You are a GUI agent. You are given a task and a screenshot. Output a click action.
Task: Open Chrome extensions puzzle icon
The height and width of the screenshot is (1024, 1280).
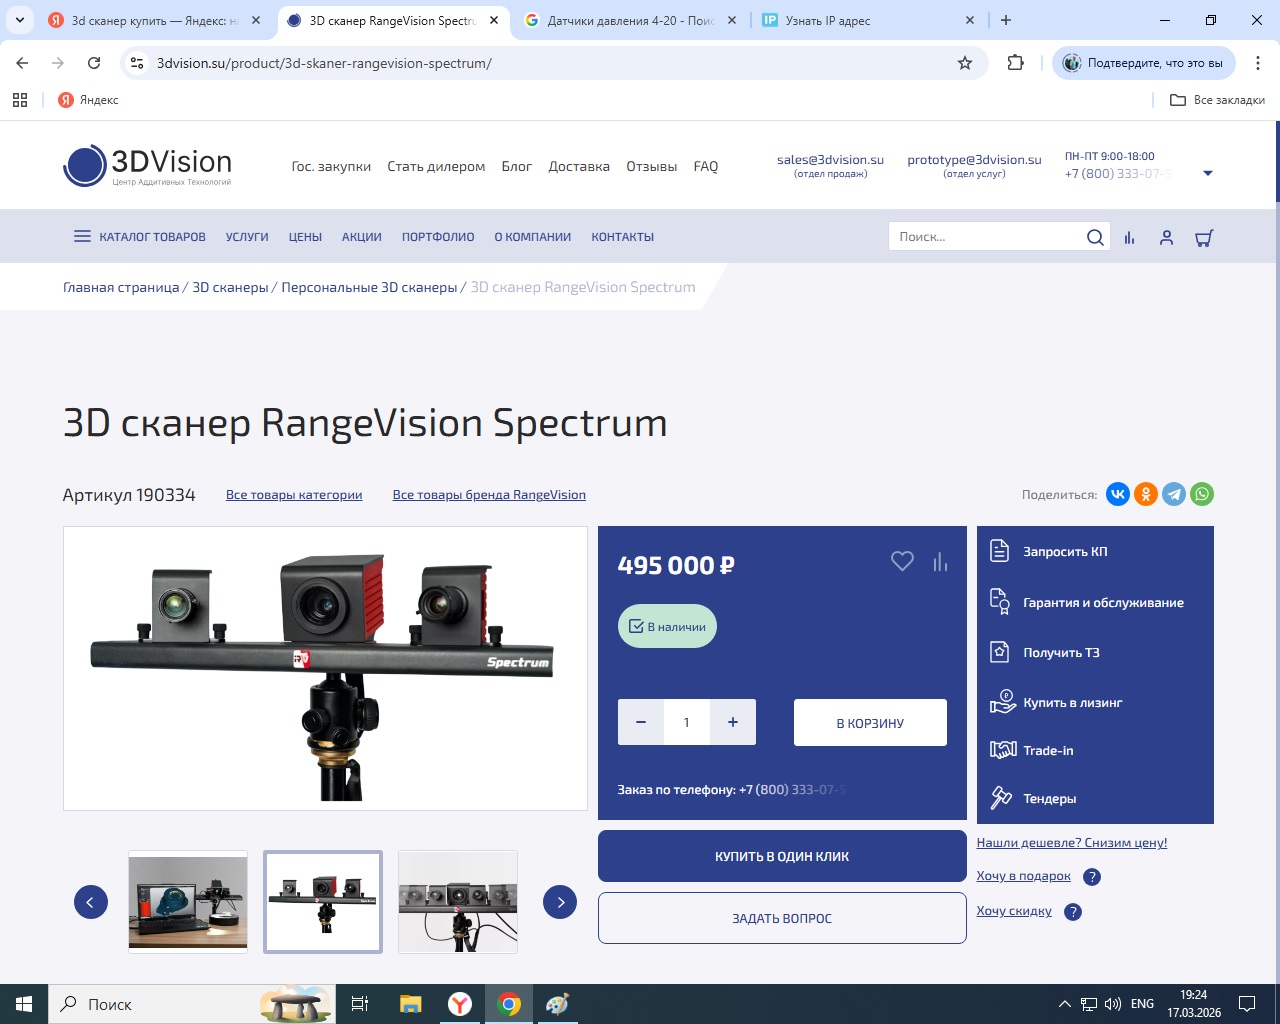pos(1016,63)
